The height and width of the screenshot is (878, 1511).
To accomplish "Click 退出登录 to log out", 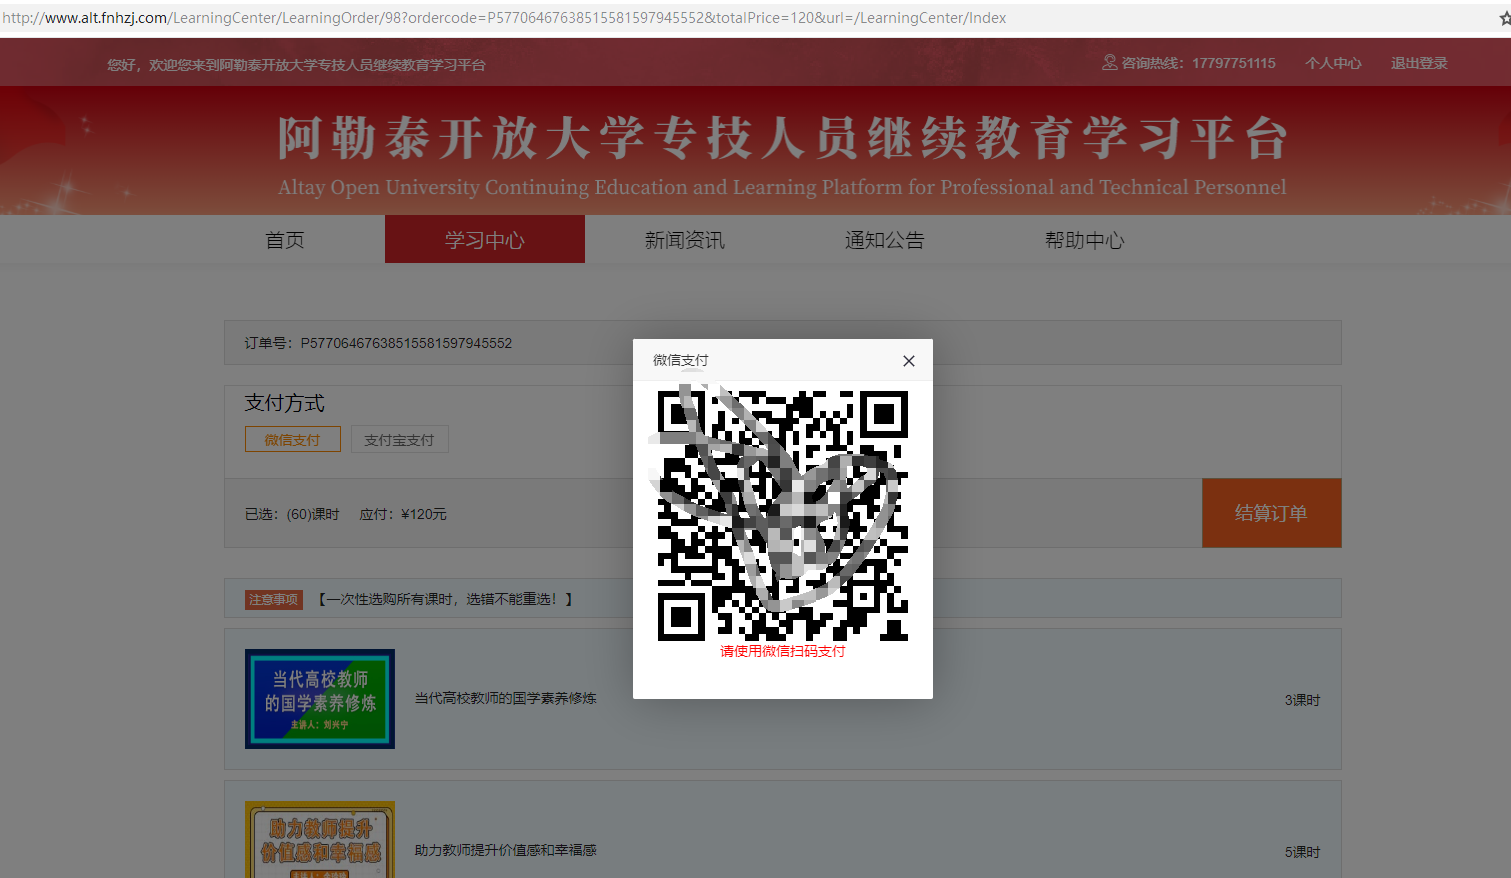I will pos(1419,63).
